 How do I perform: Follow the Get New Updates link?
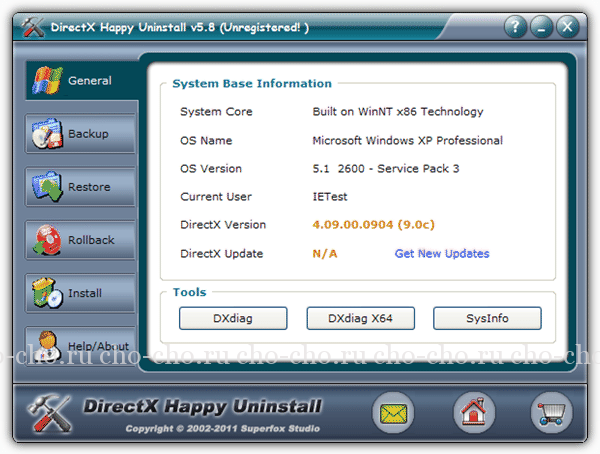click(x=442, y=254)
